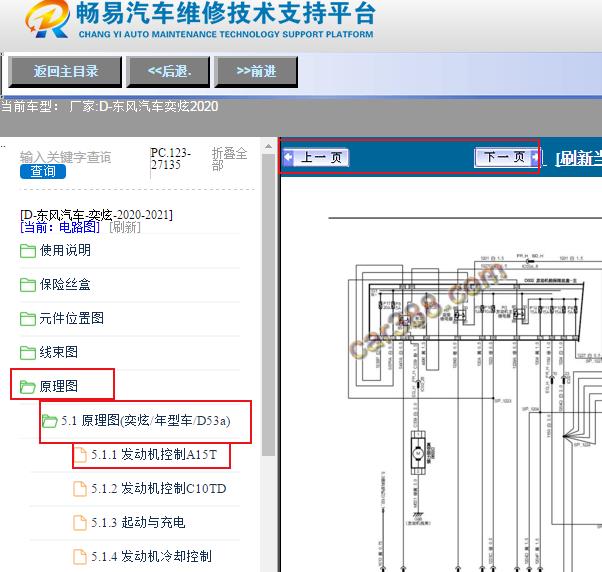Click the open folder icon beside 原理图

tap(28, 387)
